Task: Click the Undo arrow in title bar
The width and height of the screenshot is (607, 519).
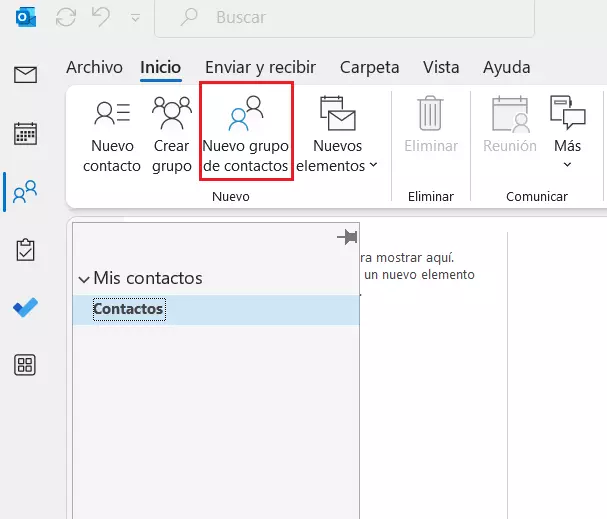Action: tap(101, 18)
